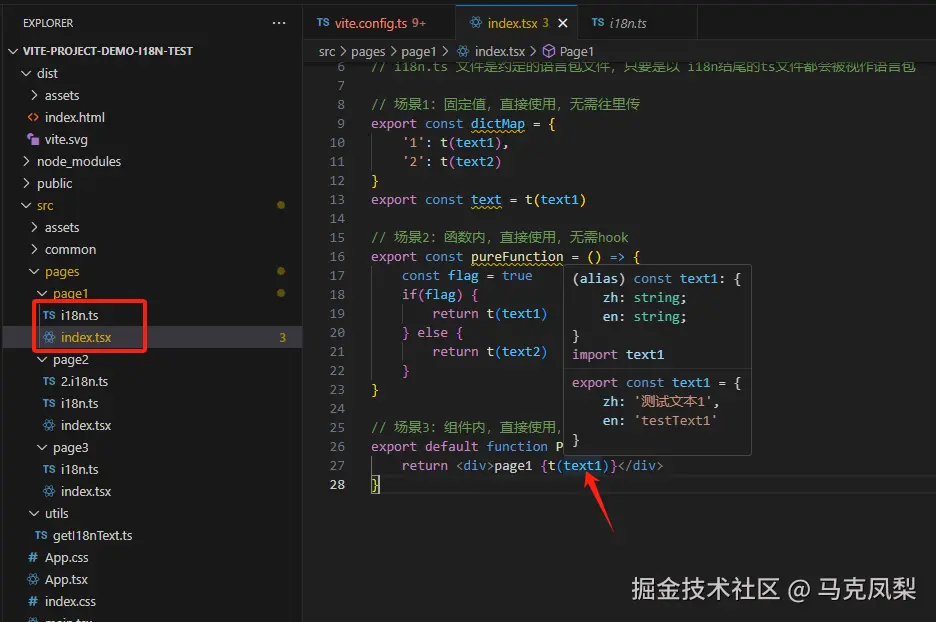The image size is (936, 622).
Task: Open index.tsx in page3 folder
Action: pyautogui.click(x=86, y=491)
